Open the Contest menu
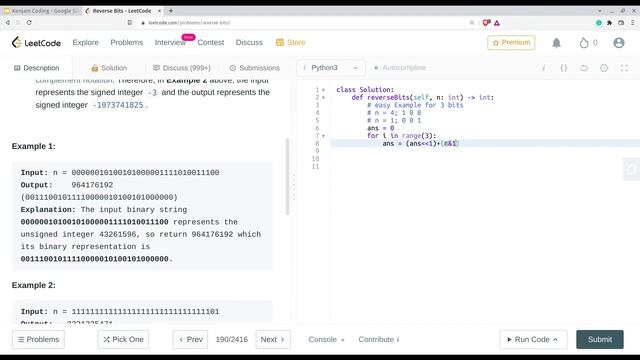This screenshot has height=360, width=640. click(x=211, y=42)
